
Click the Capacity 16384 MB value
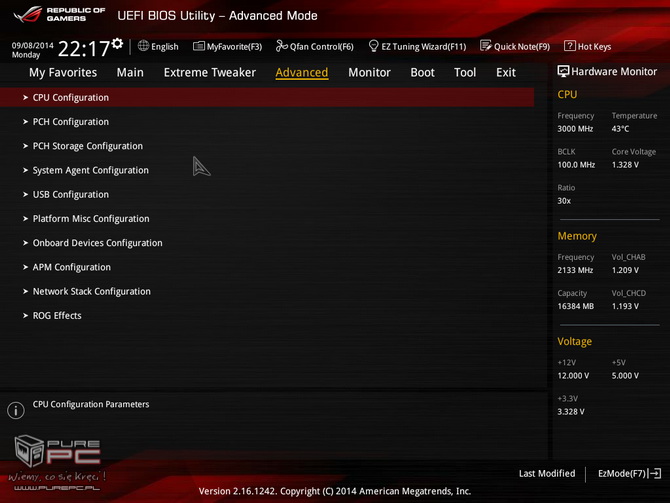[x=576, y=306]
